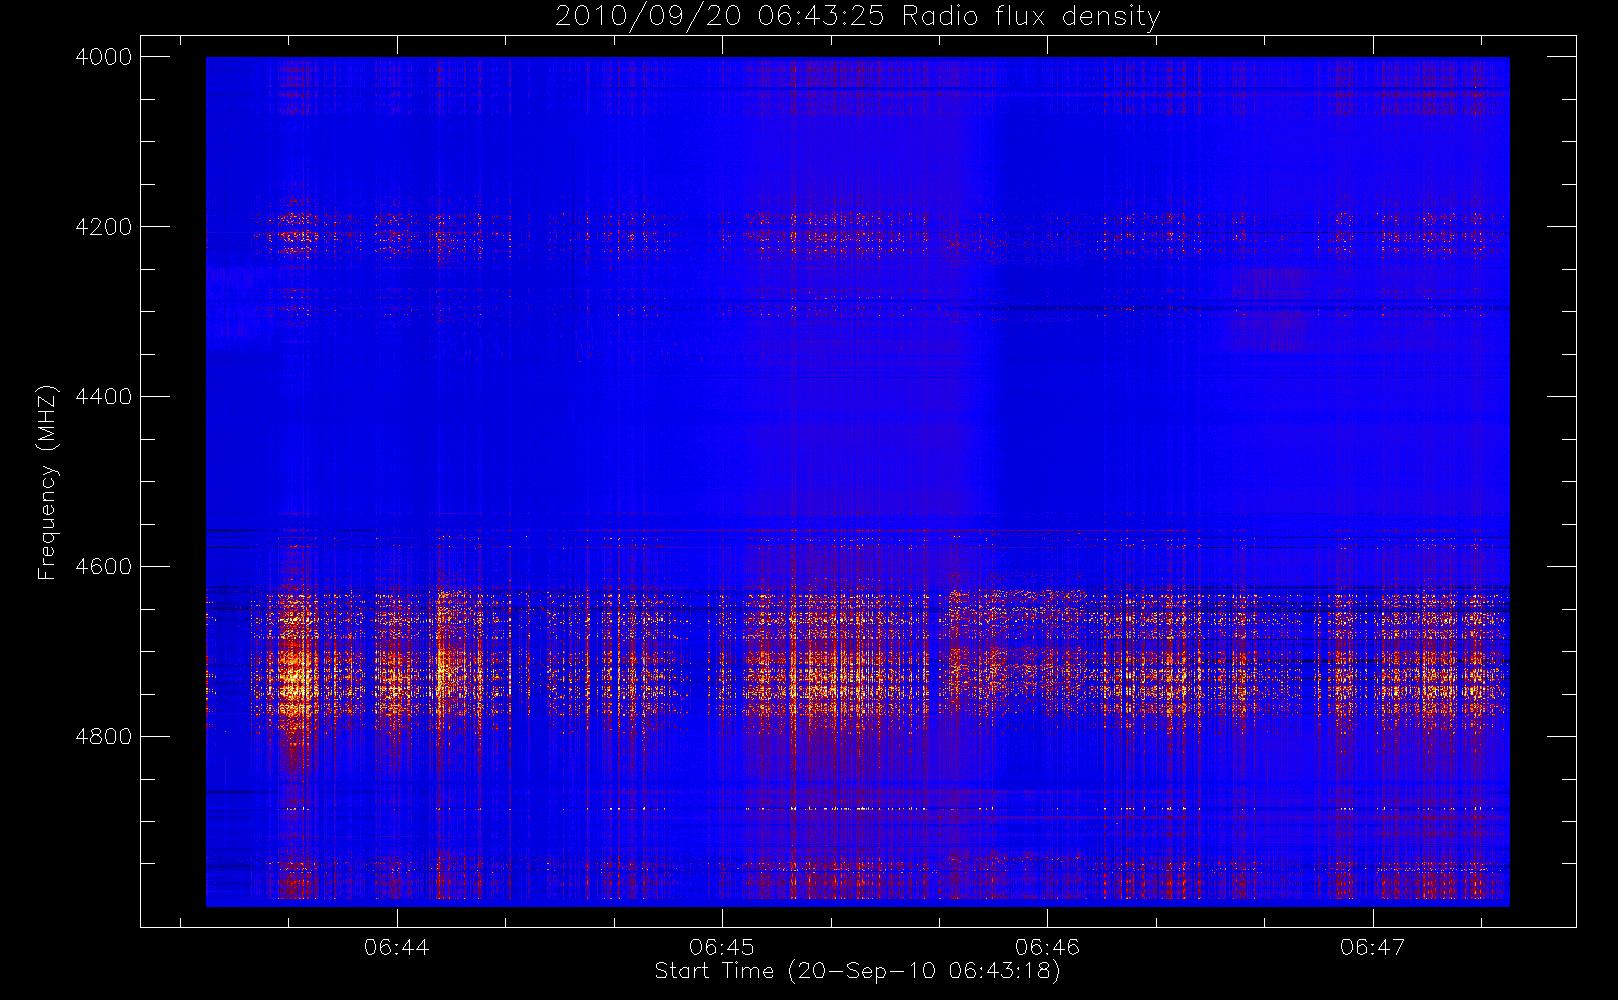Click the '4400' frequency axis label
This screenshot has height=1000, width=1618.
(x=104, y=397)
